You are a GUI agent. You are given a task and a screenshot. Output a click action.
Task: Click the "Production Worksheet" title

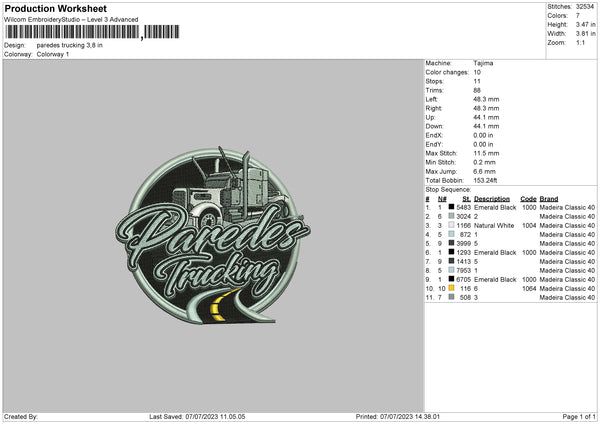55,8
